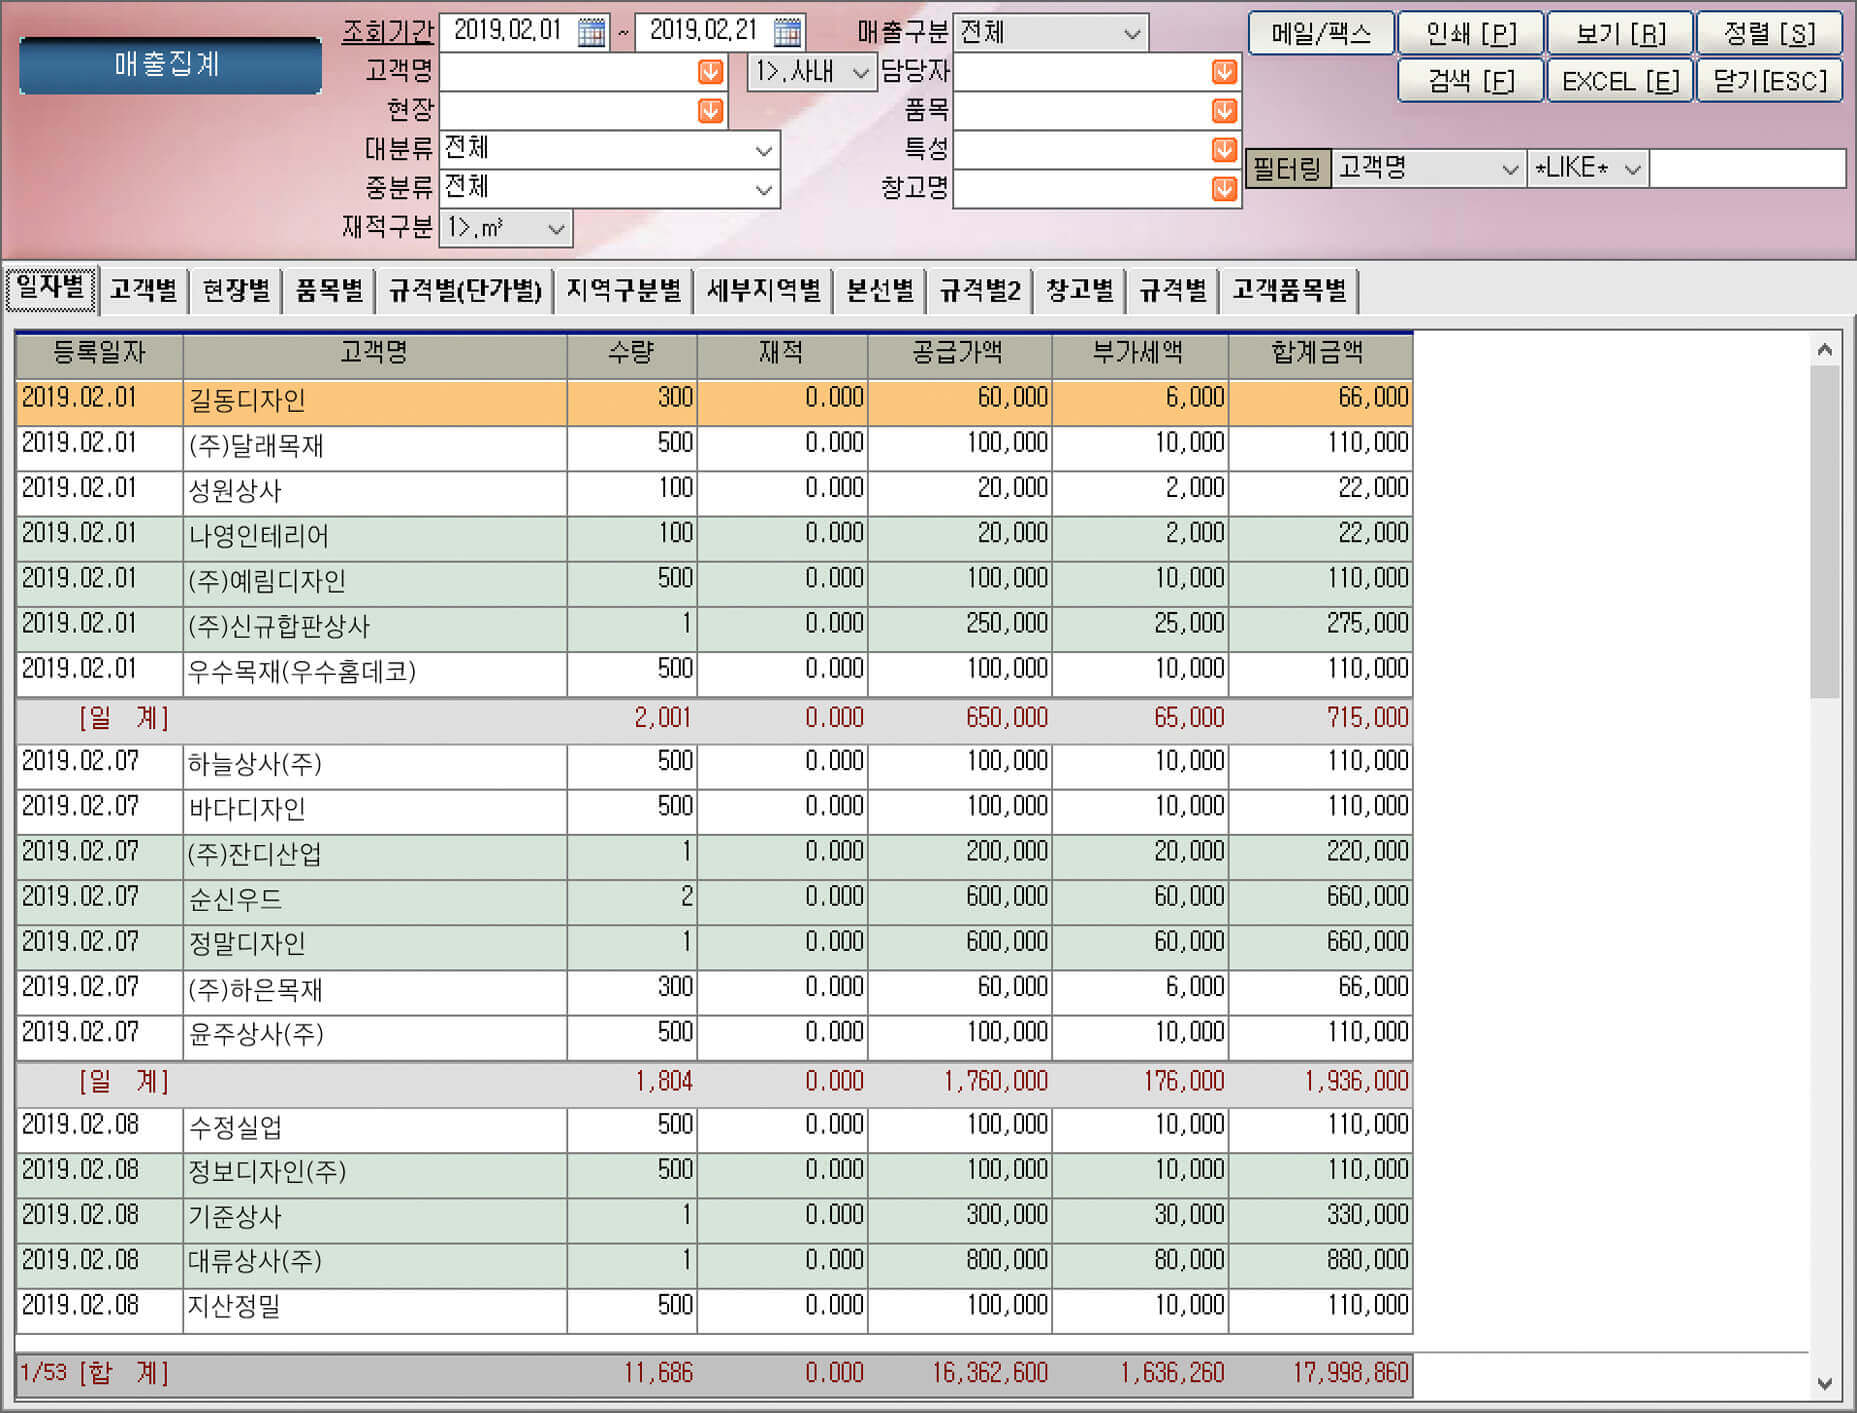The height and width of the screenshot is (1413, 1857).
Task: Switch to the 본선별 tab
Action: tap(880, 290)
